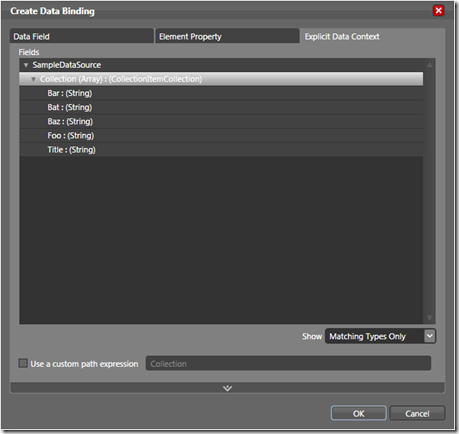Click the fields list scroll down arrow
The width and height of the screenshot is (459, 434).
tap(430, 318)
